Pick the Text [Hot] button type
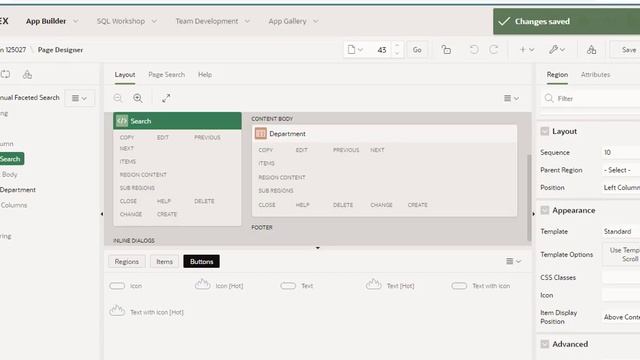The width and height of the screenshot is (640, 360). click(390, 285)
